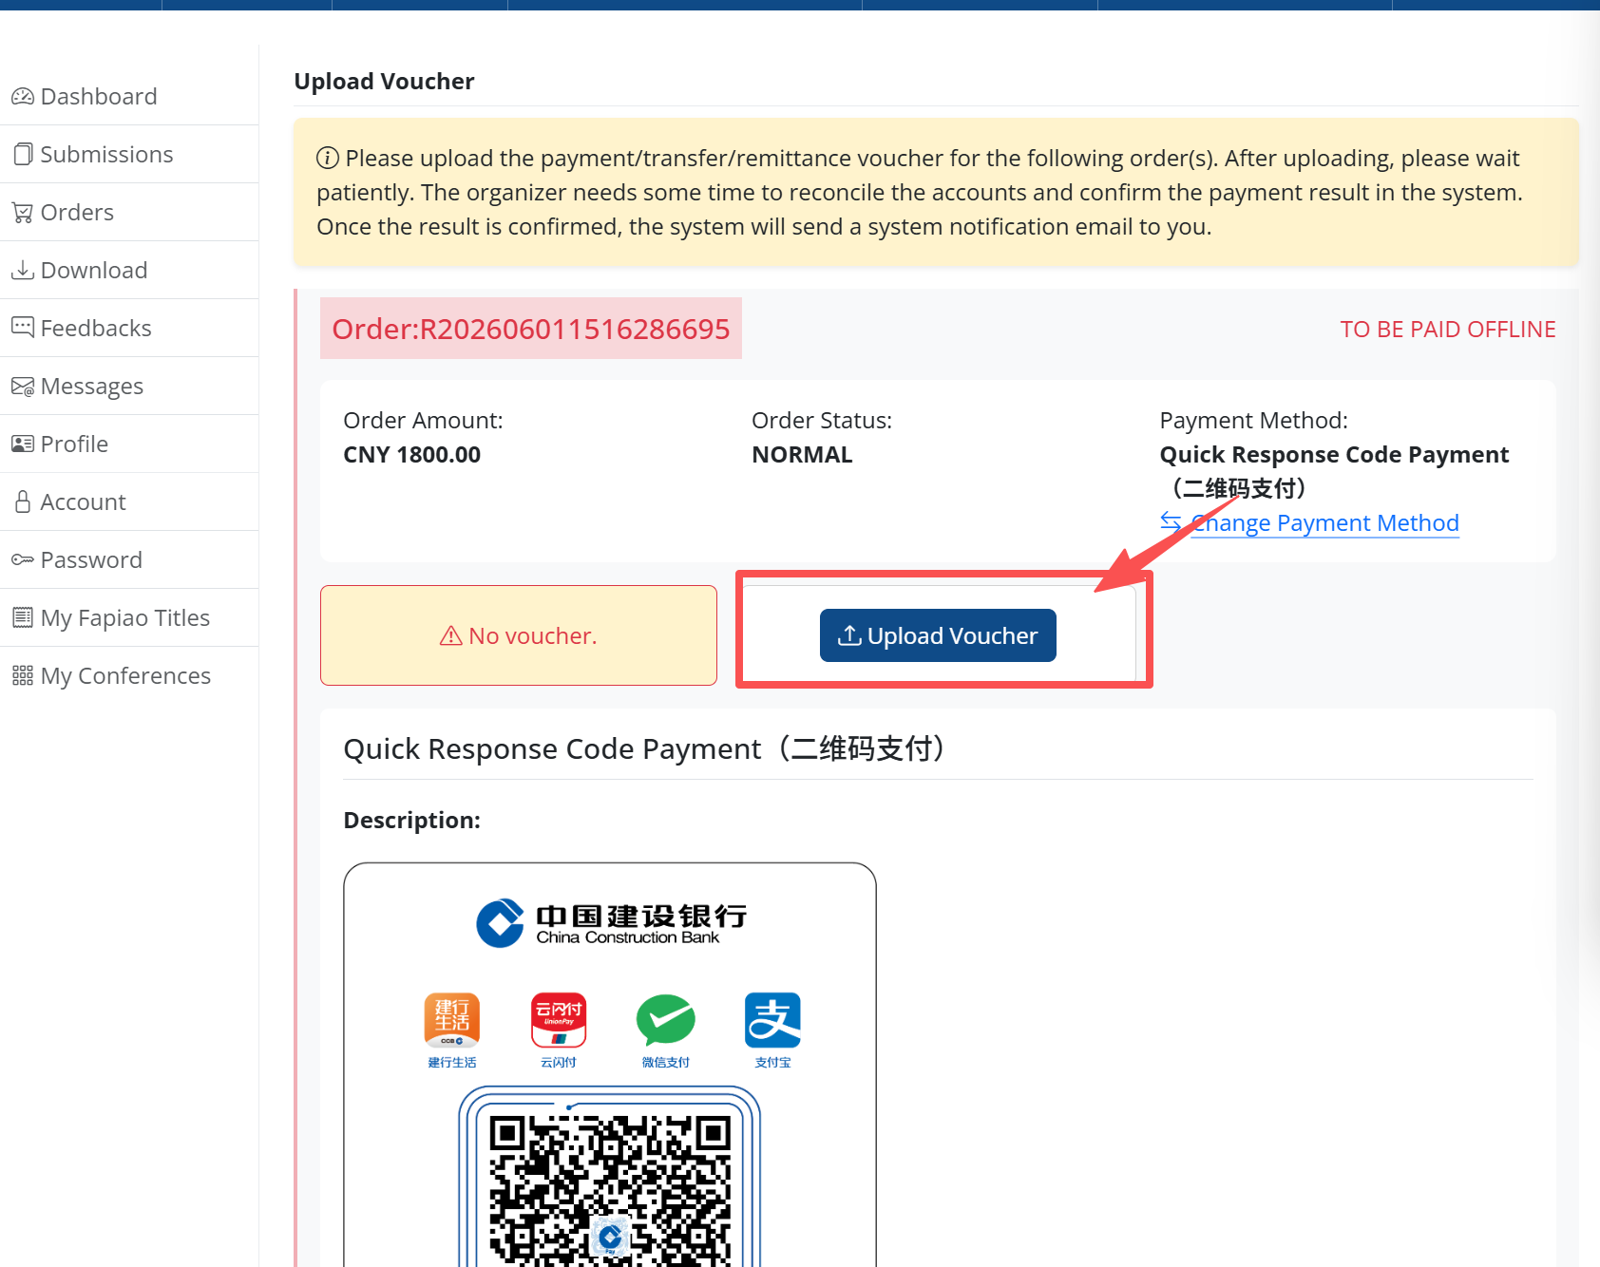Open My Conferences in the sidebar
This screenshot has height=1267, width=1600.
click(x=129, y=676)
